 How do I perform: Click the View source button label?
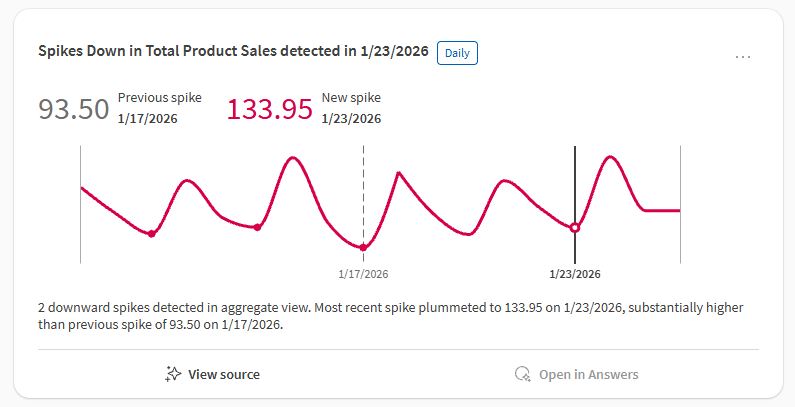coord(224,375)
